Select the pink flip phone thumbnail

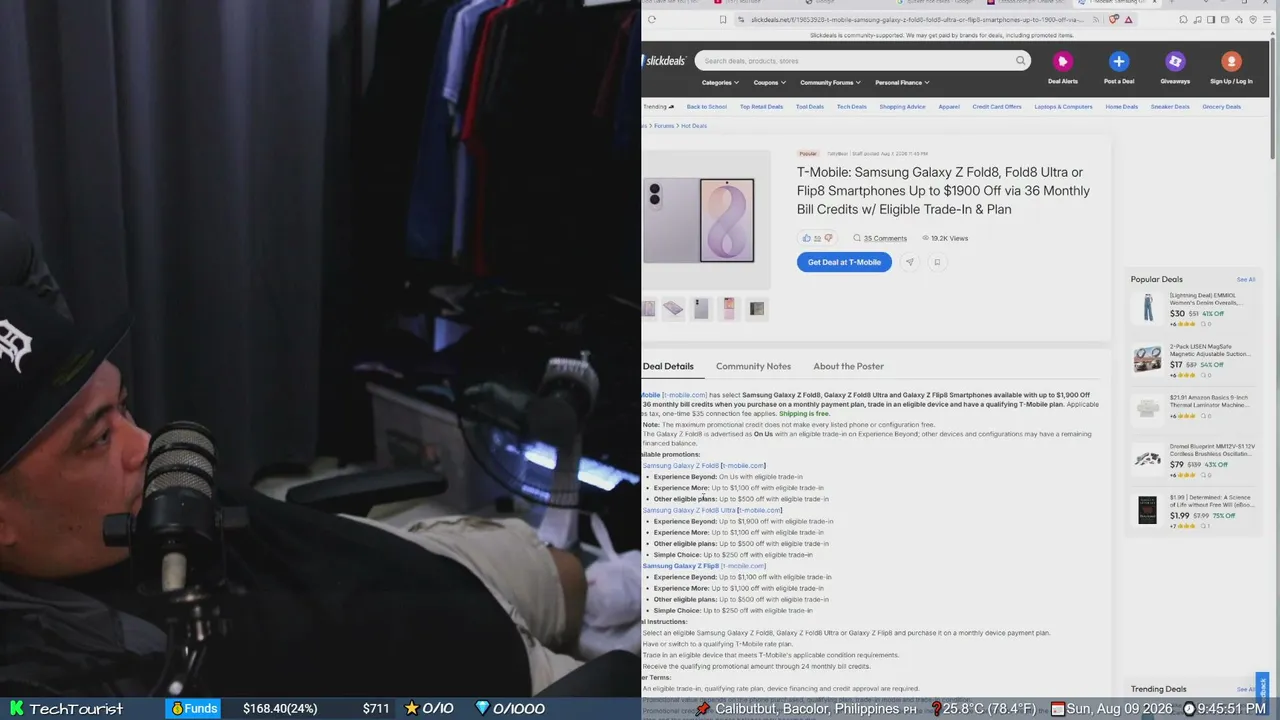point(729,309)
